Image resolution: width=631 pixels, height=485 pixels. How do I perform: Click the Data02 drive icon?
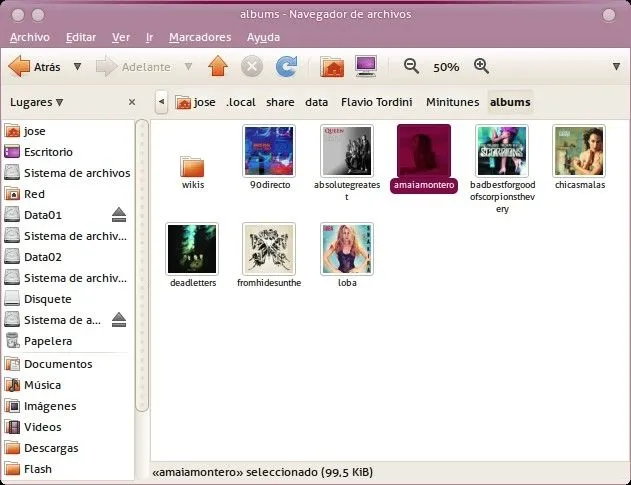[12, 257]
